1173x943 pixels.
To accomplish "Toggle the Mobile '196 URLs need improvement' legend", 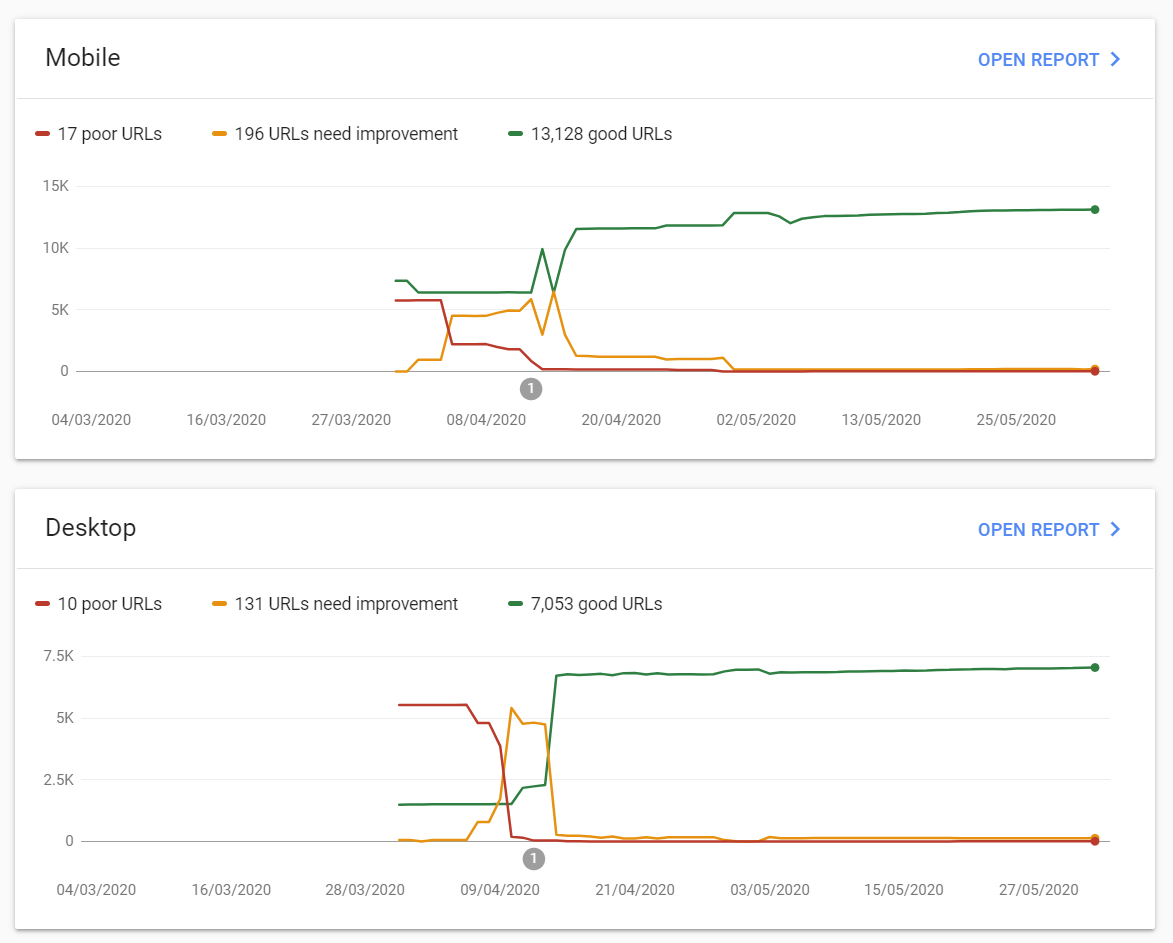I will (x=335, y=134).
